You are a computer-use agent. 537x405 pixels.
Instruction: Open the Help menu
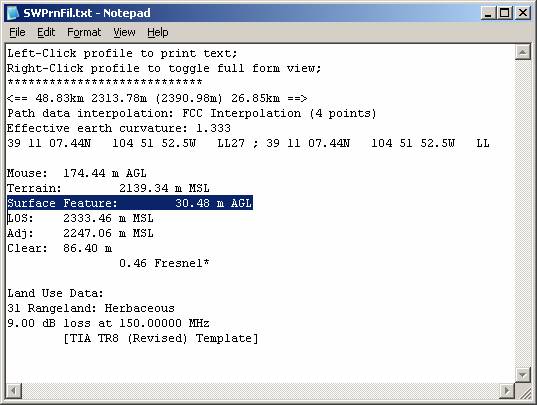[x=158, y=33]
